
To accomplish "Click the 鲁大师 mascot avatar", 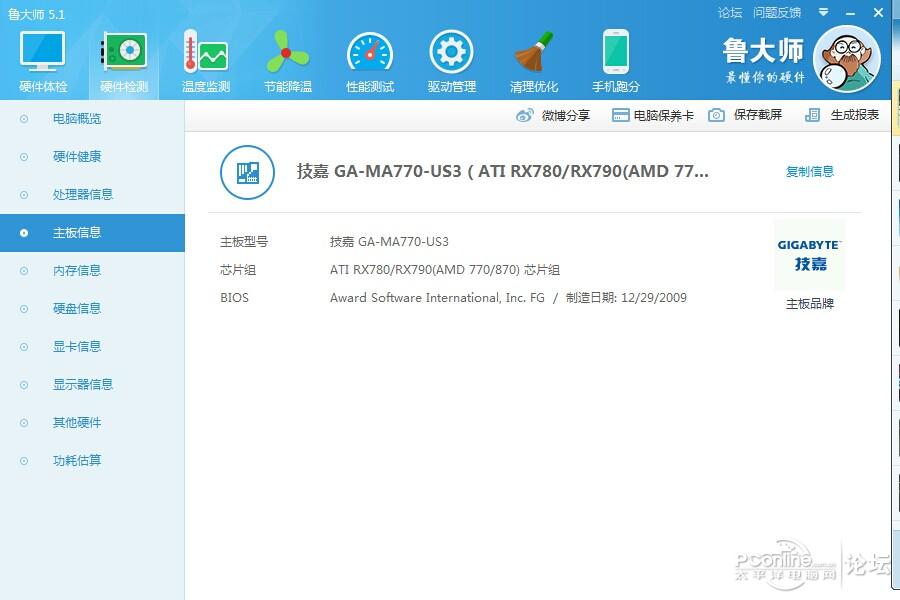I will click(x=847, y=59).
